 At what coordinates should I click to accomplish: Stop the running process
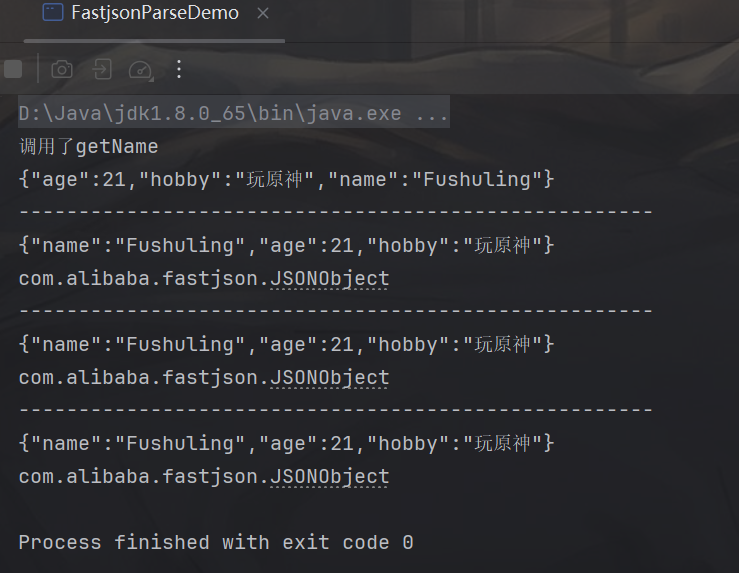coord(13,69)
